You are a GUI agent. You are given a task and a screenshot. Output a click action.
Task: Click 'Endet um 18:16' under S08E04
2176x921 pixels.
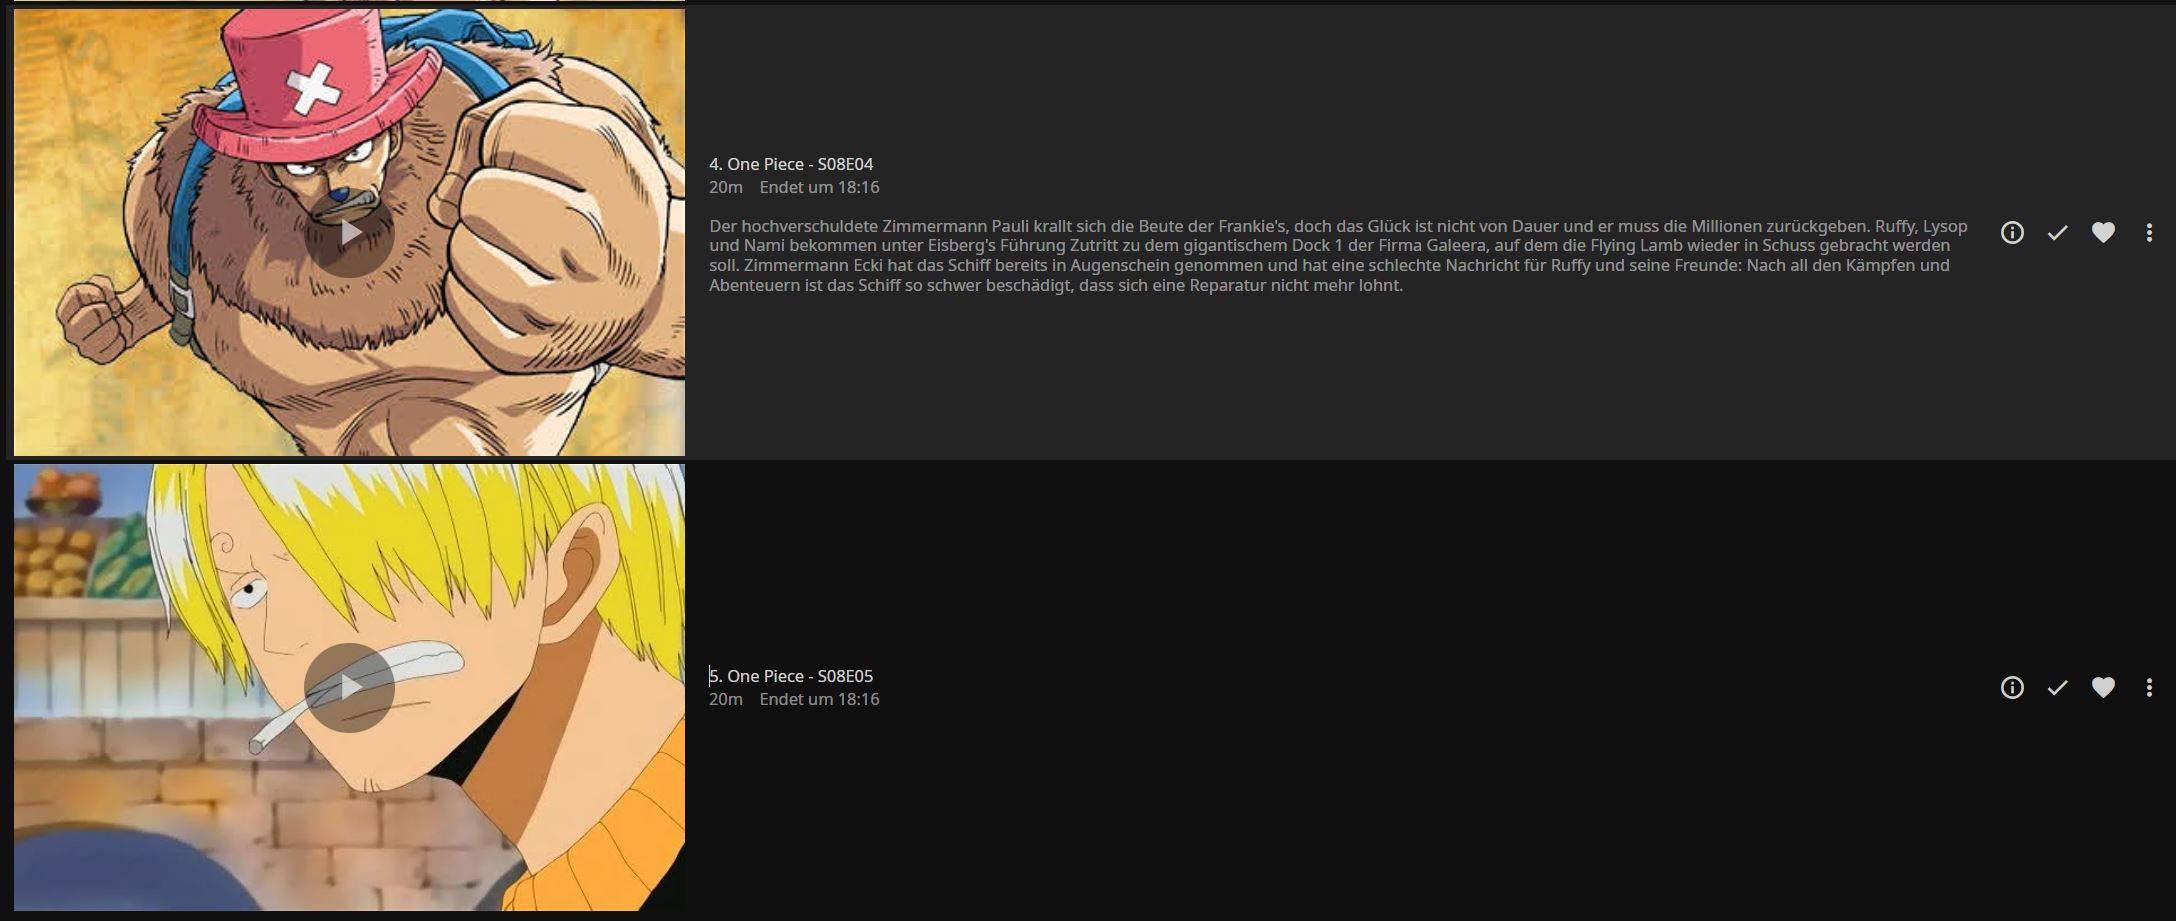[x=819, y=187]
